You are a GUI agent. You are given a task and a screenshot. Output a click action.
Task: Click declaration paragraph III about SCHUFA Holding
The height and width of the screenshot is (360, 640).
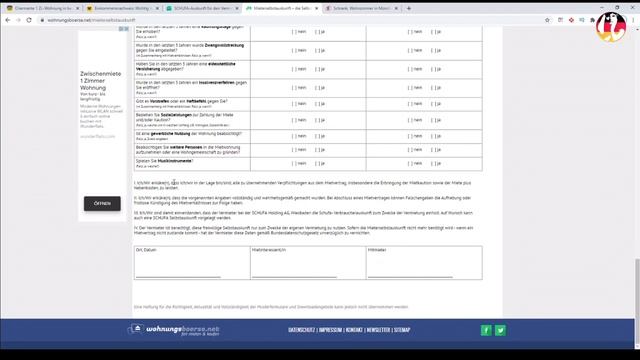pos(303,215)
